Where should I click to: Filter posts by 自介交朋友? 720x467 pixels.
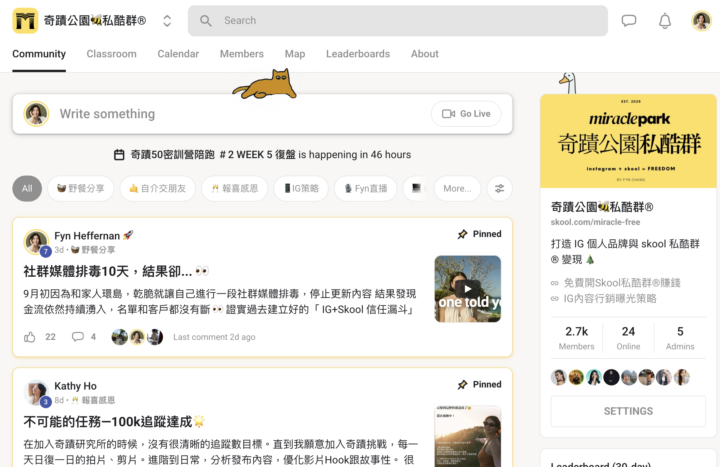(x=158, y=188)
